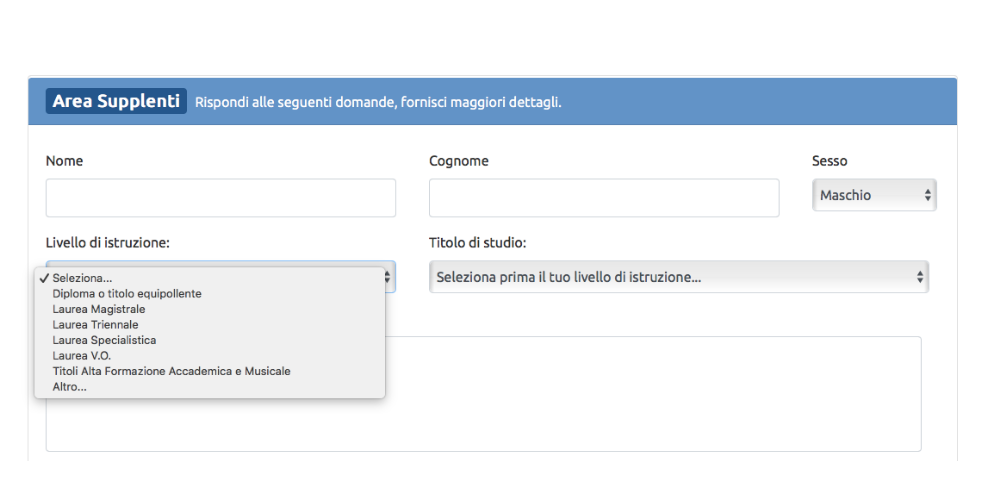Open the Titolo di studio dropdown

point(679,277)
